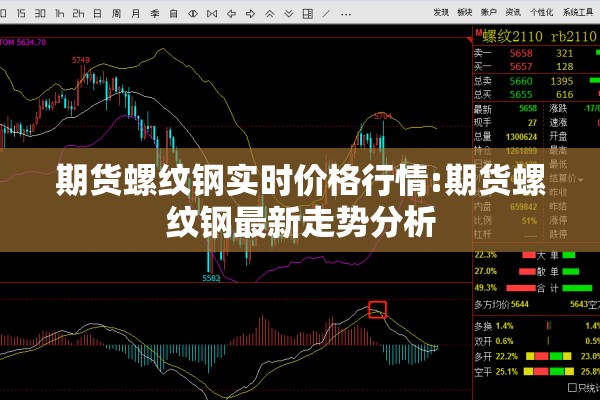
Task: Click the double up chevron icon
Action: (269, 14)
